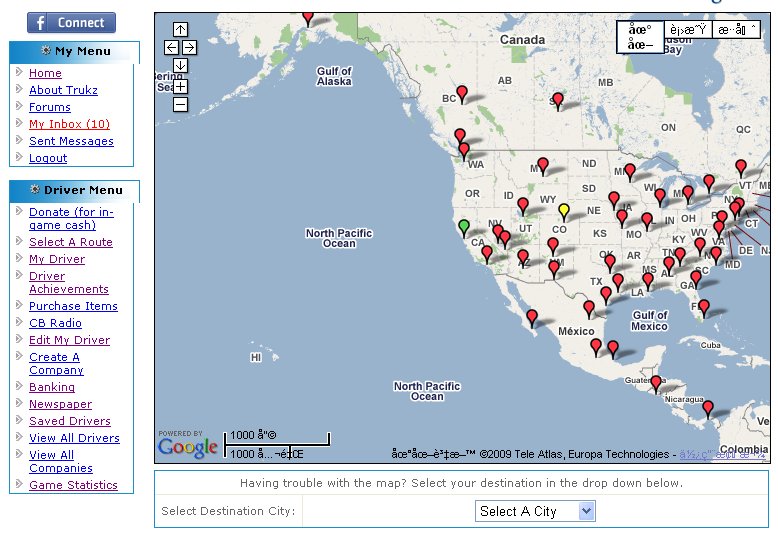Select the yellow map marker in Wyoming

tap(564, 211)
